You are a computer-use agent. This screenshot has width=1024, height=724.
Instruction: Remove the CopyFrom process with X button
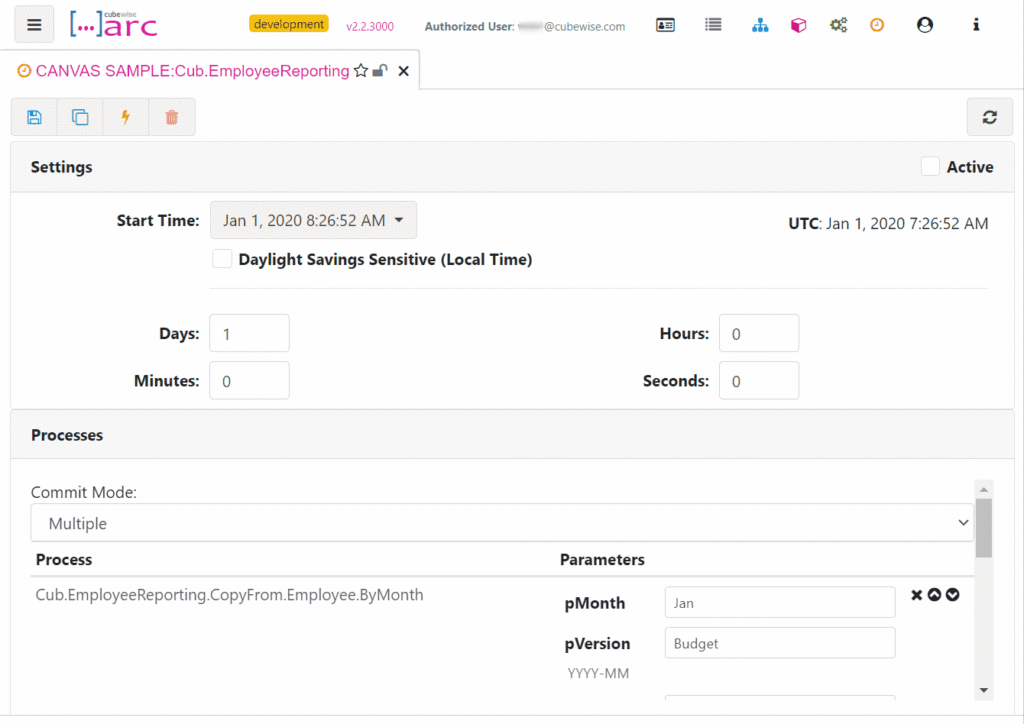click(x=916, y=595)
